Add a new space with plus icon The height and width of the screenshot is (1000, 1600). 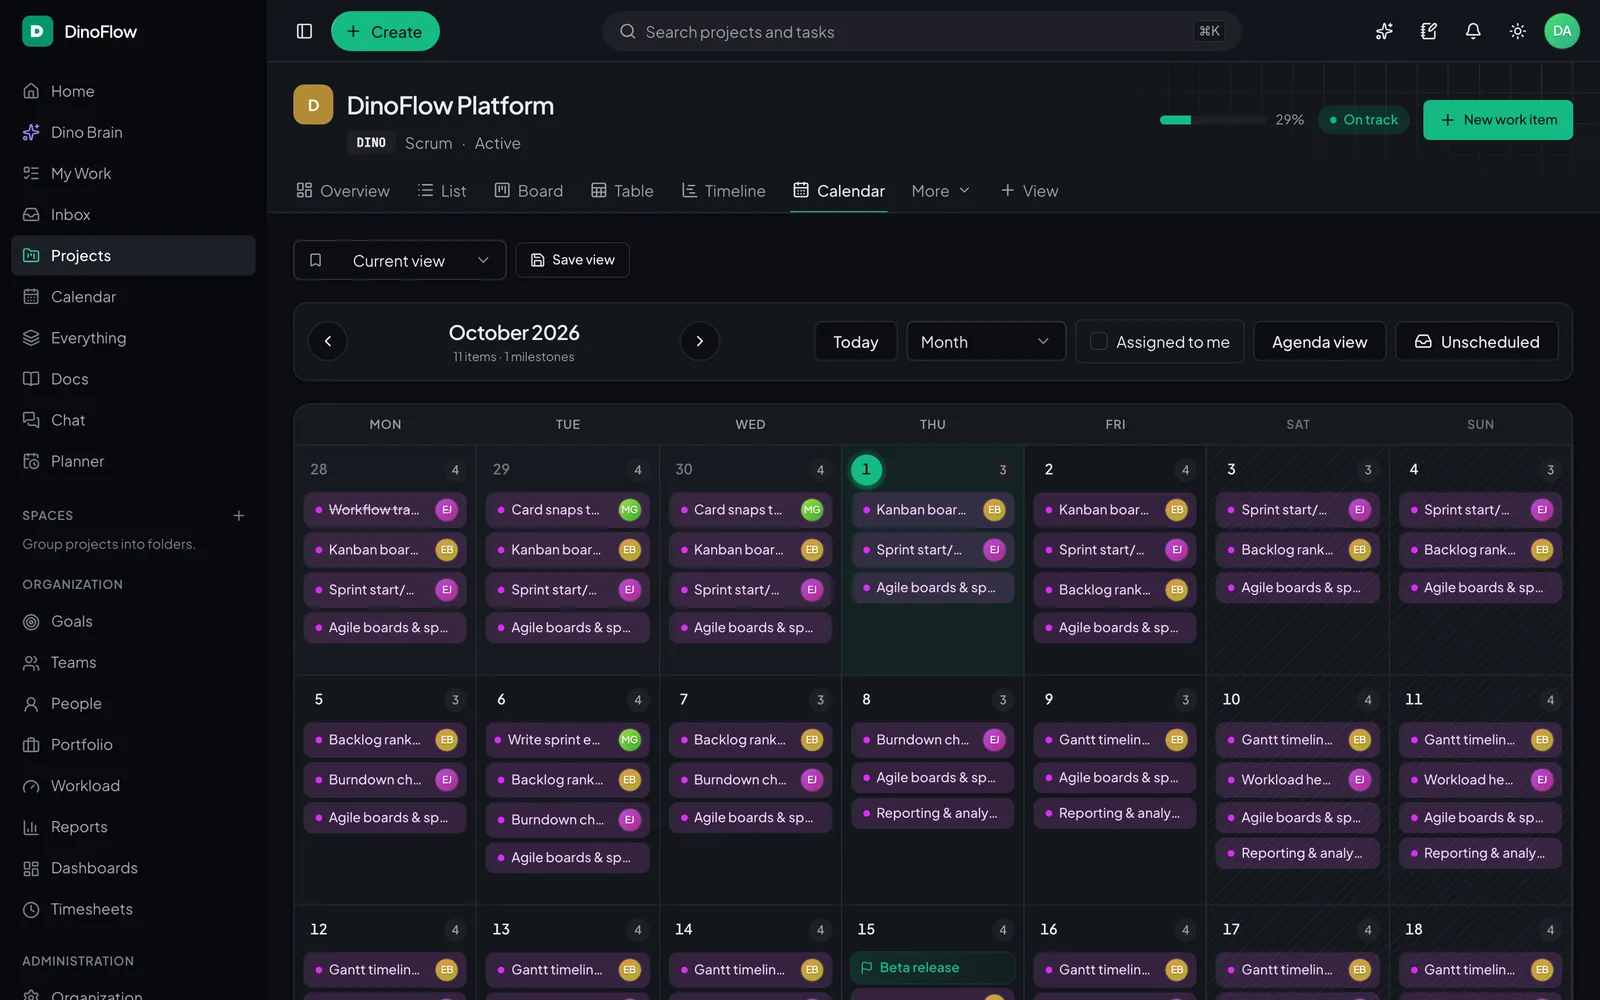pos(239,515)
